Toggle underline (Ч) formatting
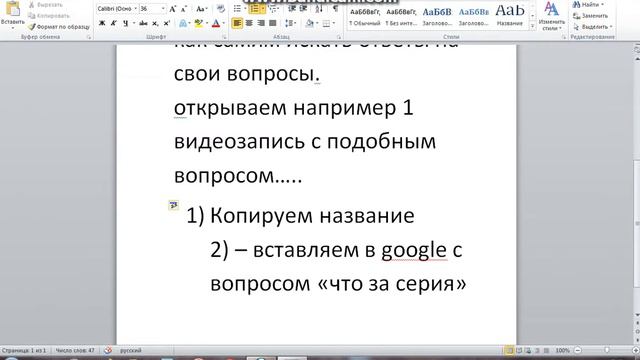Screen dimensions: 640x360 (x=125, y=24)
